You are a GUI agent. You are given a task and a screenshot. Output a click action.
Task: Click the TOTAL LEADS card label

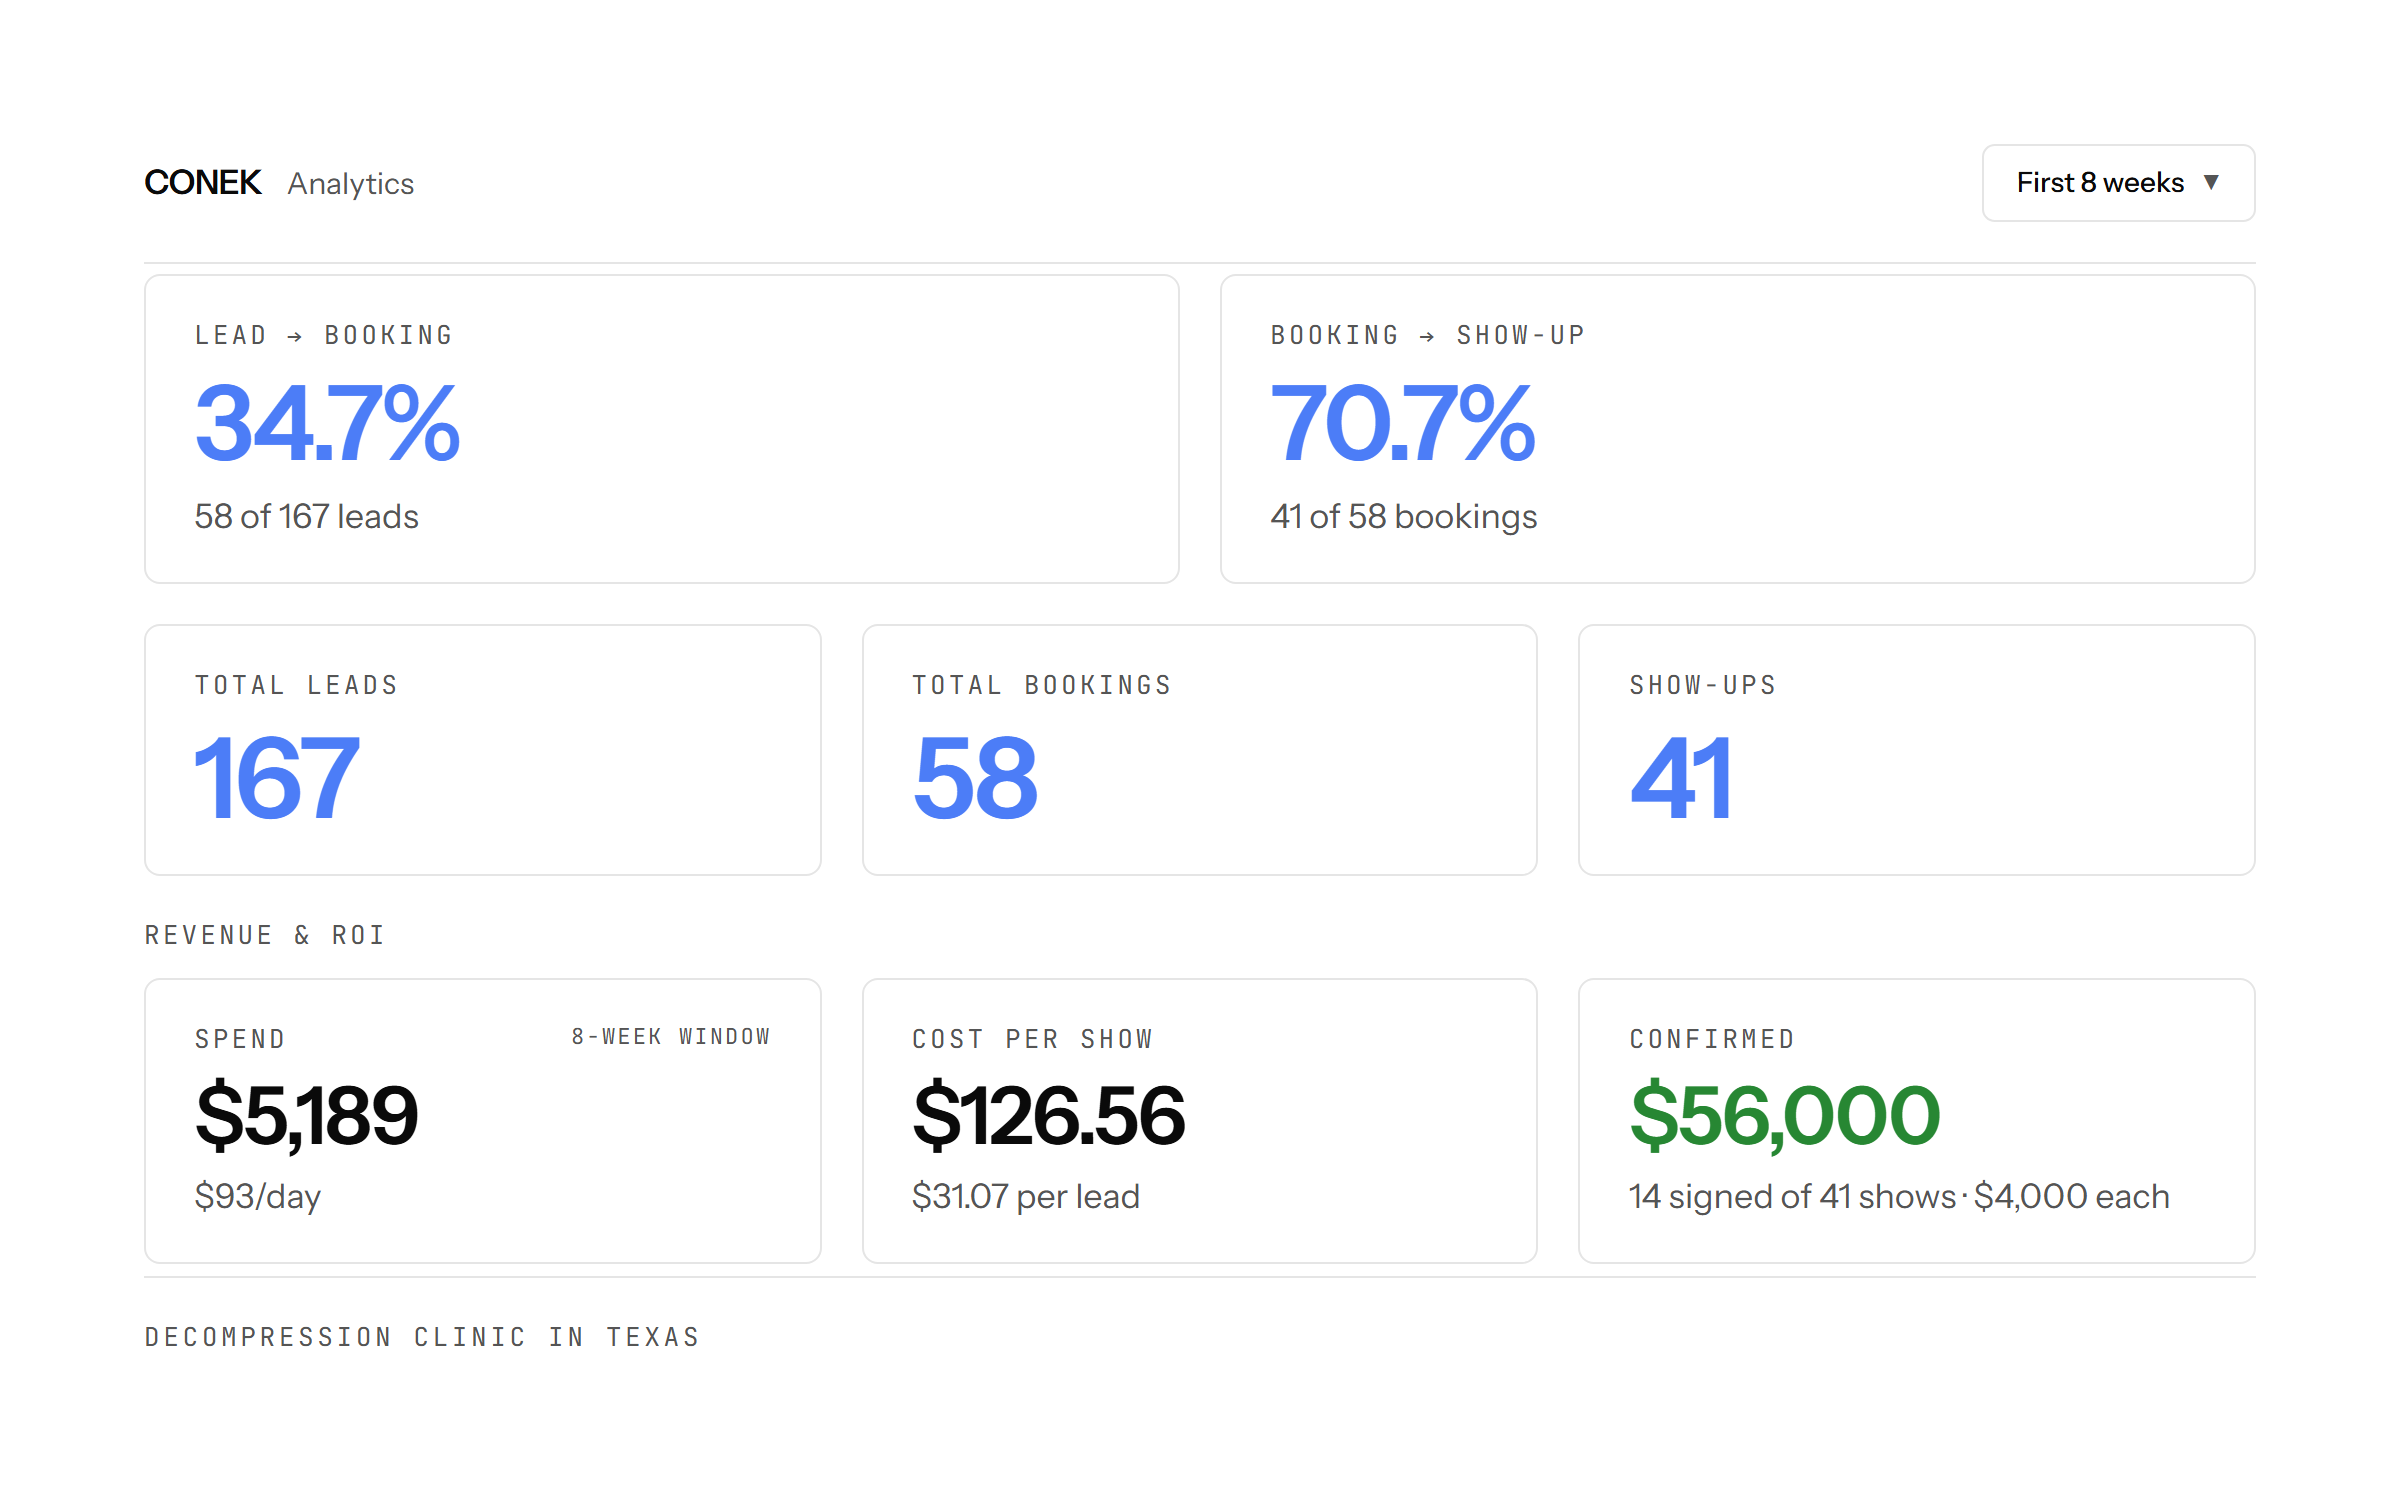point(297,685)
